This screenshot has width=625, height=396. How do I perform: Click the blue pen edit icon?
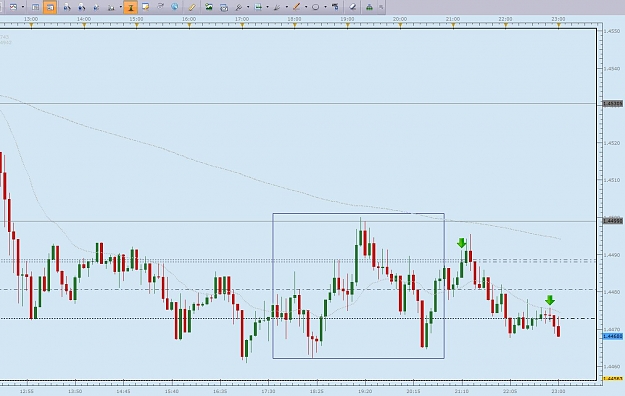click(x=96, y=7)
